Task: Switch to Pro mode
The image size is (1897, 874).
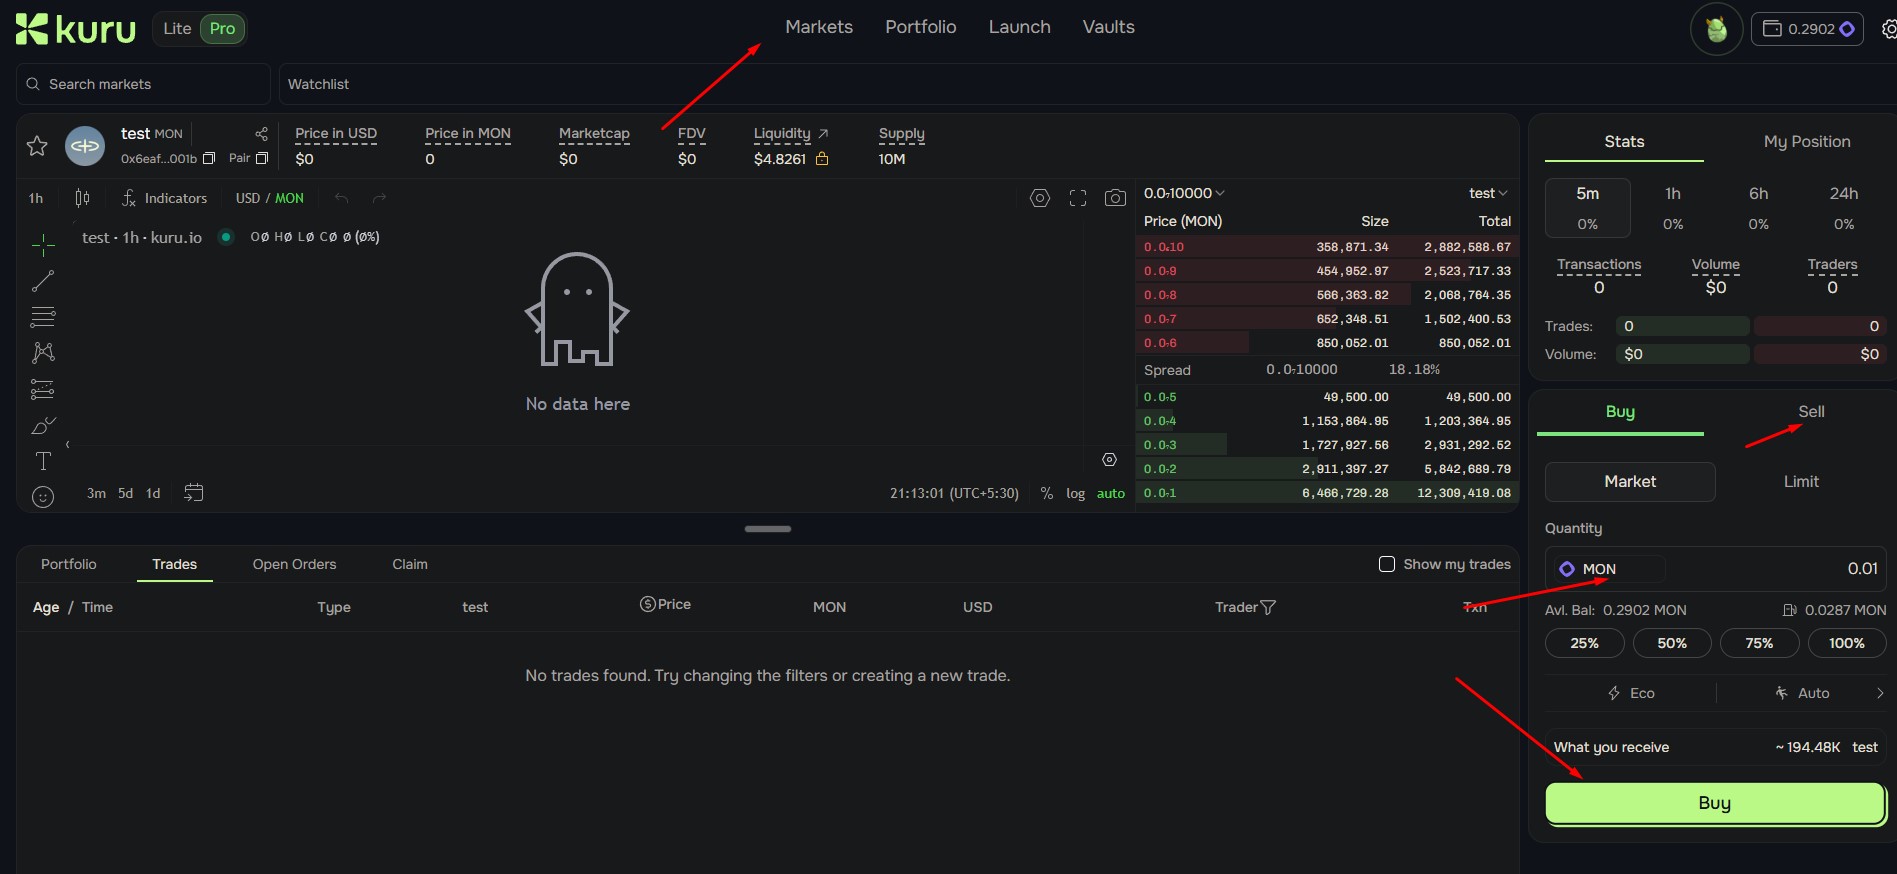Action: (222, 29)
